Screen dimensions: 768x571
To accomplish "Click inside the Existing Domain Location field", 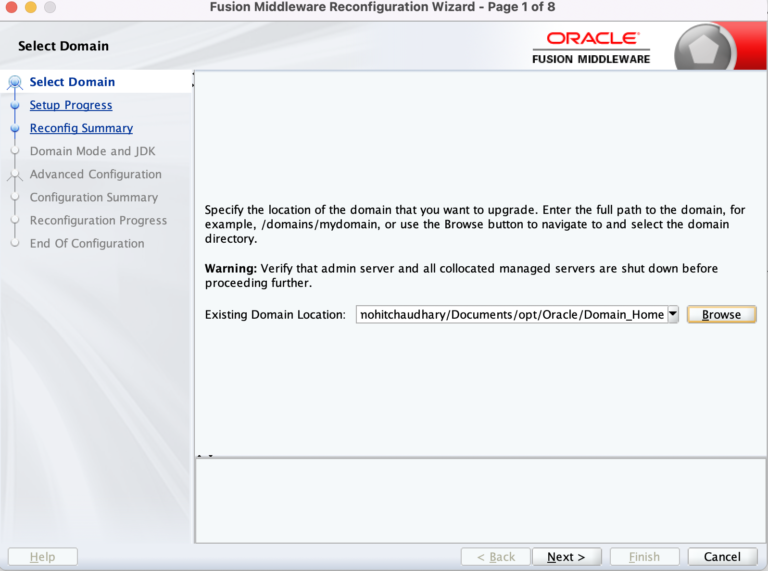I will [511, 314].
